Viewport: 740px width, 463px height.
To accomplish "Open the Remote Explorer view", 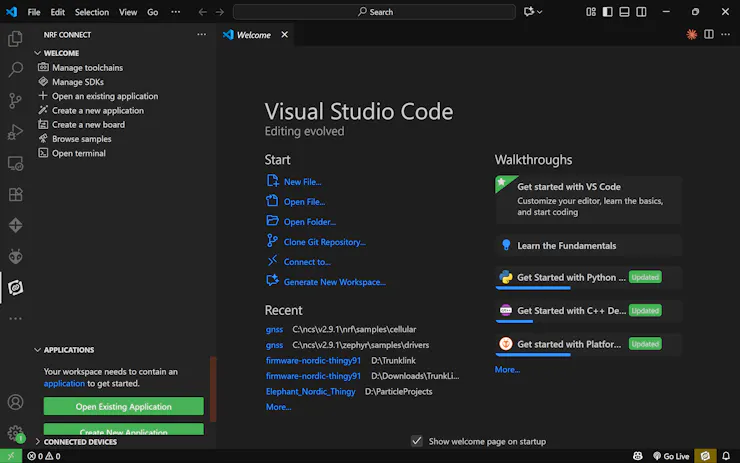I will 15,163.
